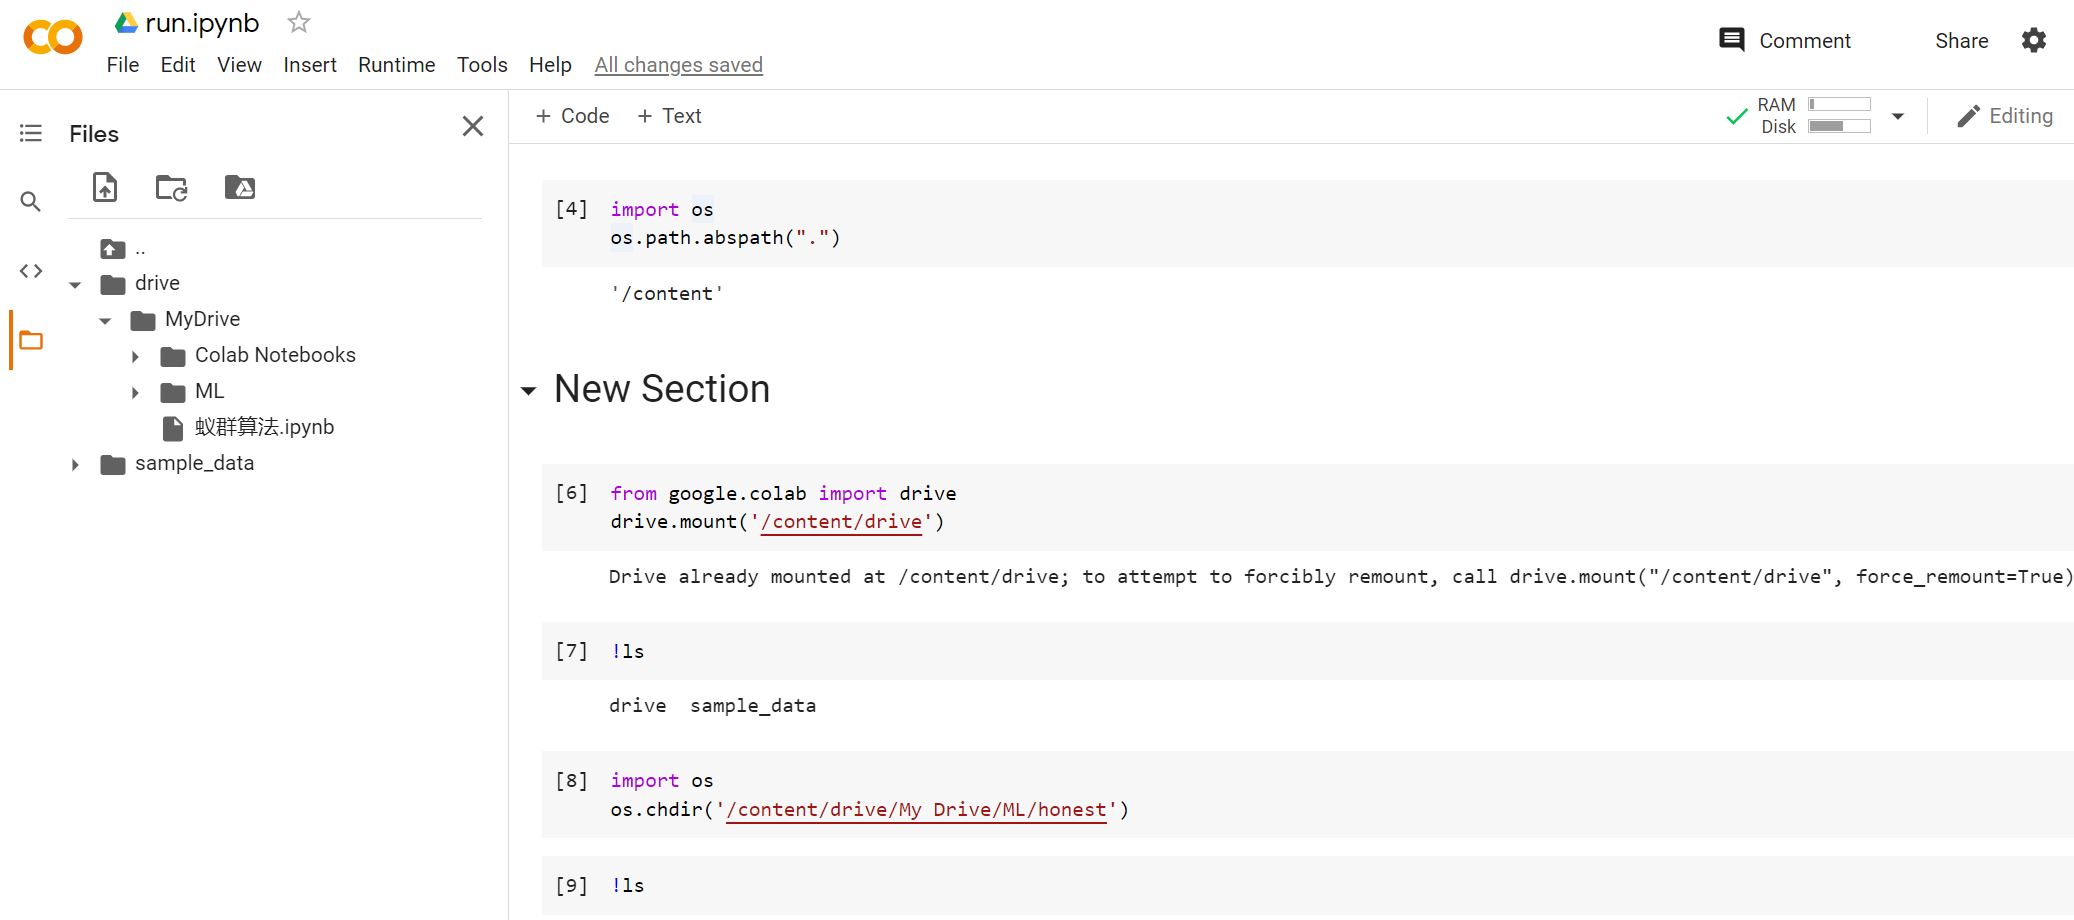The image size is (2074, 920).
Task: Open the RAM and Disk resources dropdown
Action: pos(1897,116)
